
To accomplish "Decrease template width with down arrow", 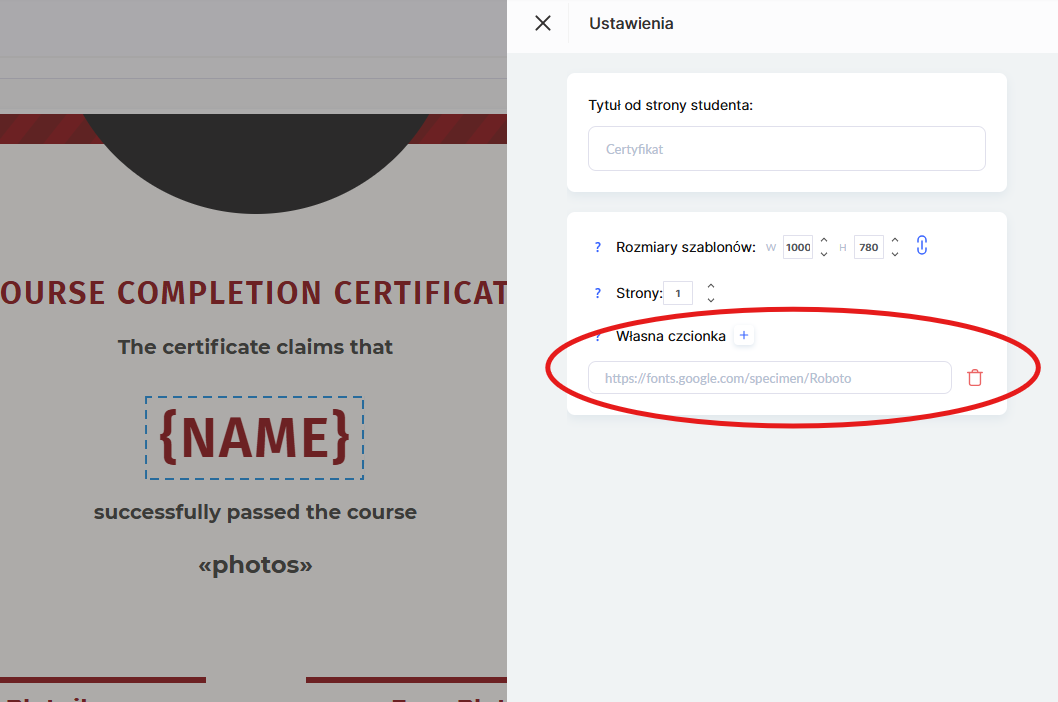I will [824, 254].
